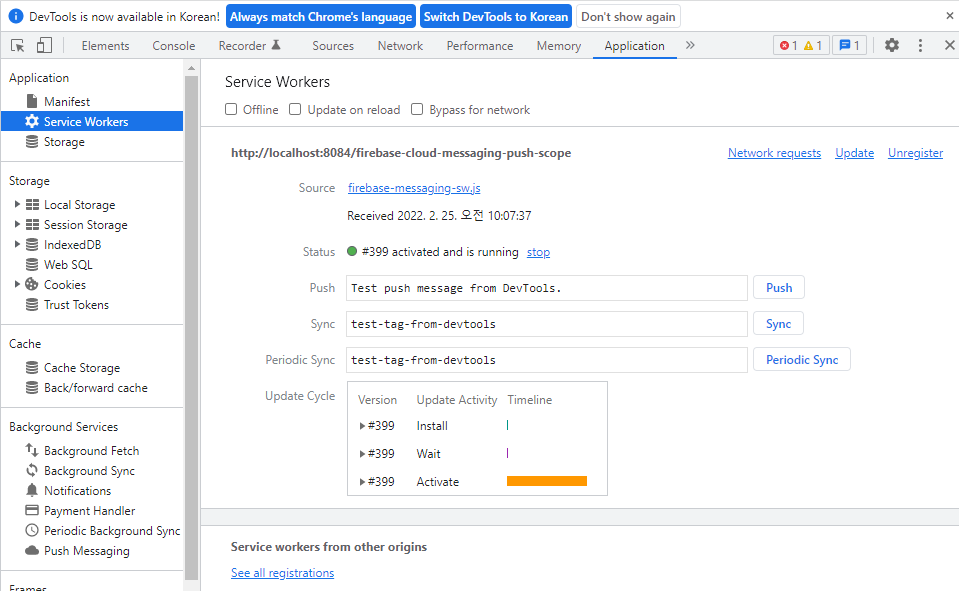Screen dimensions: 959x591
Task: Click the Periodic Sync button
Action: point(802,360)
